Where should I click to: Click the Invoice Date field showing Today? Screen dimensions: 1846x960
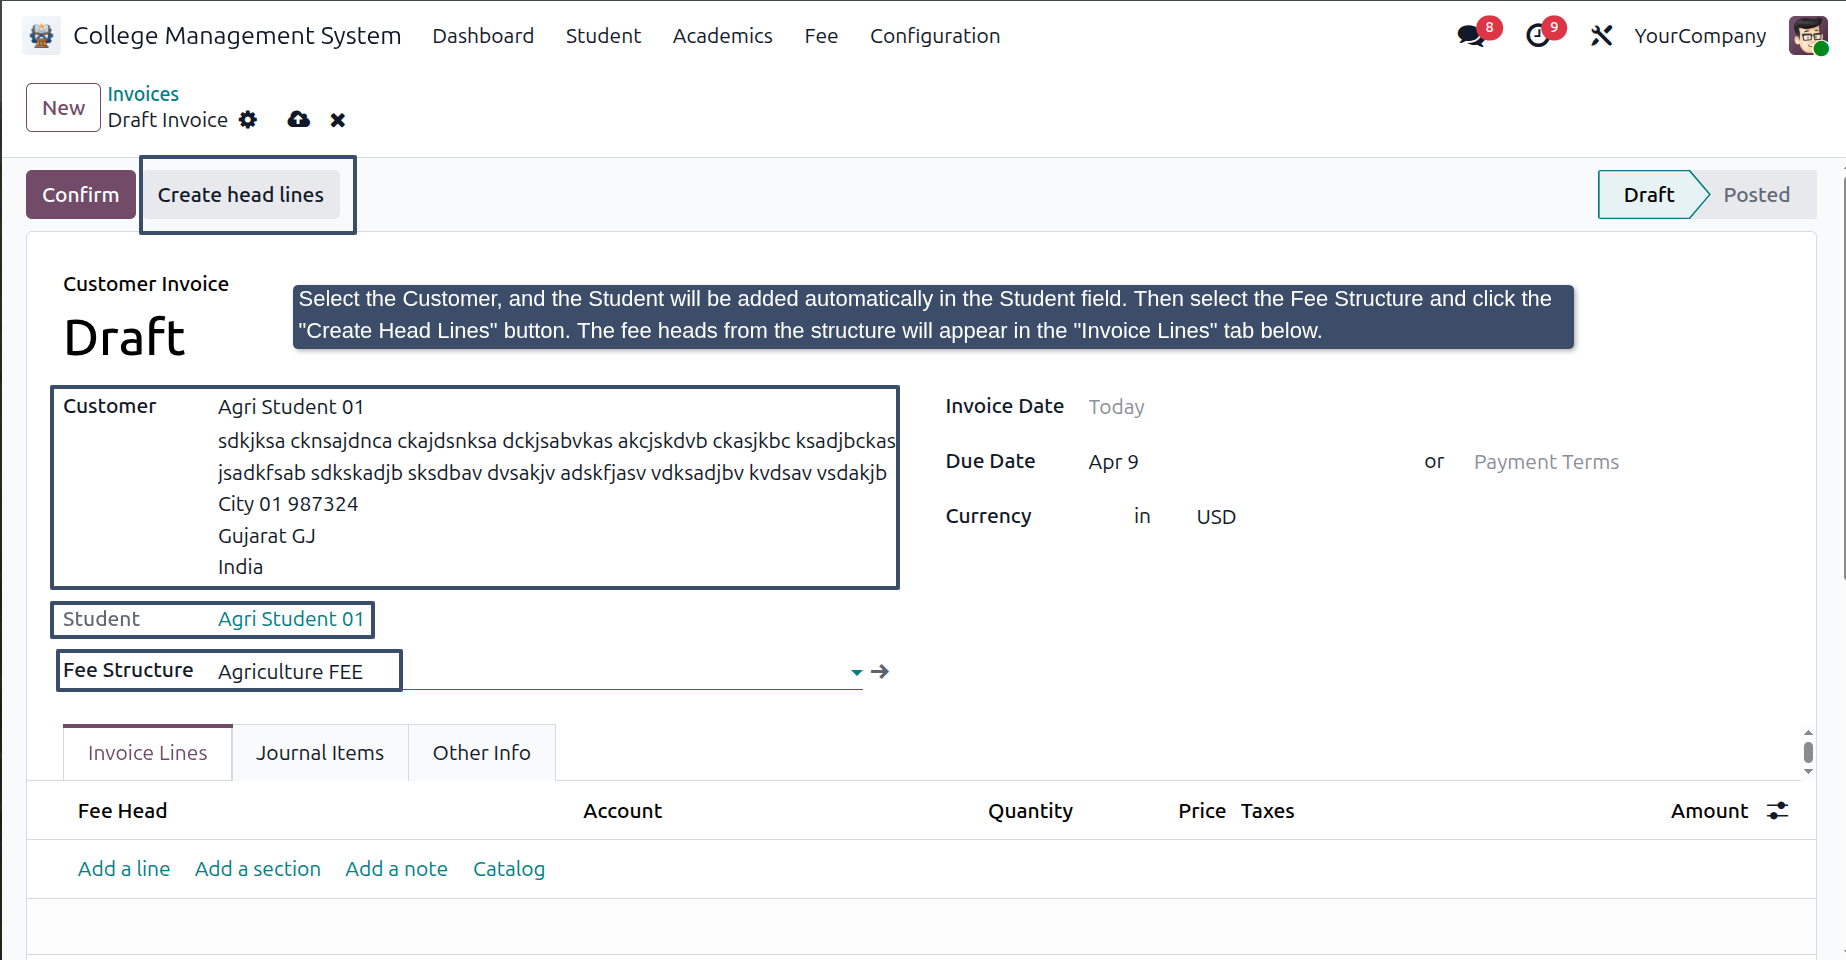[1117, 407]
